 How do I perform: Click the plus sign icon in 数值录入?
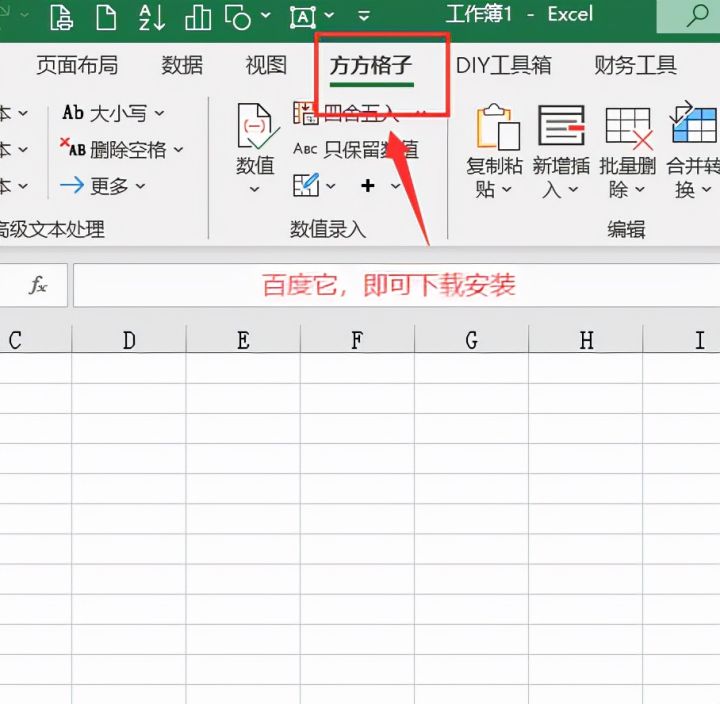click(x=368, y=186)
